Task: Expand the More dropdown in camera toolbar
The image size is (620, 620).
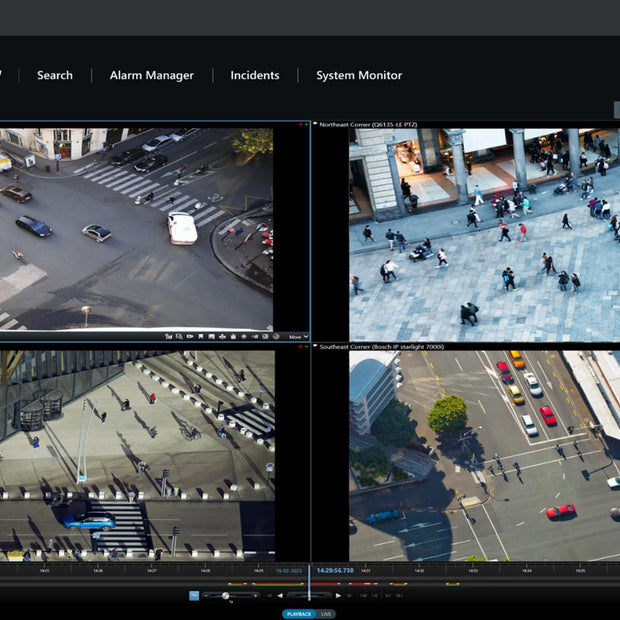Action: click(x=299, y=337)
